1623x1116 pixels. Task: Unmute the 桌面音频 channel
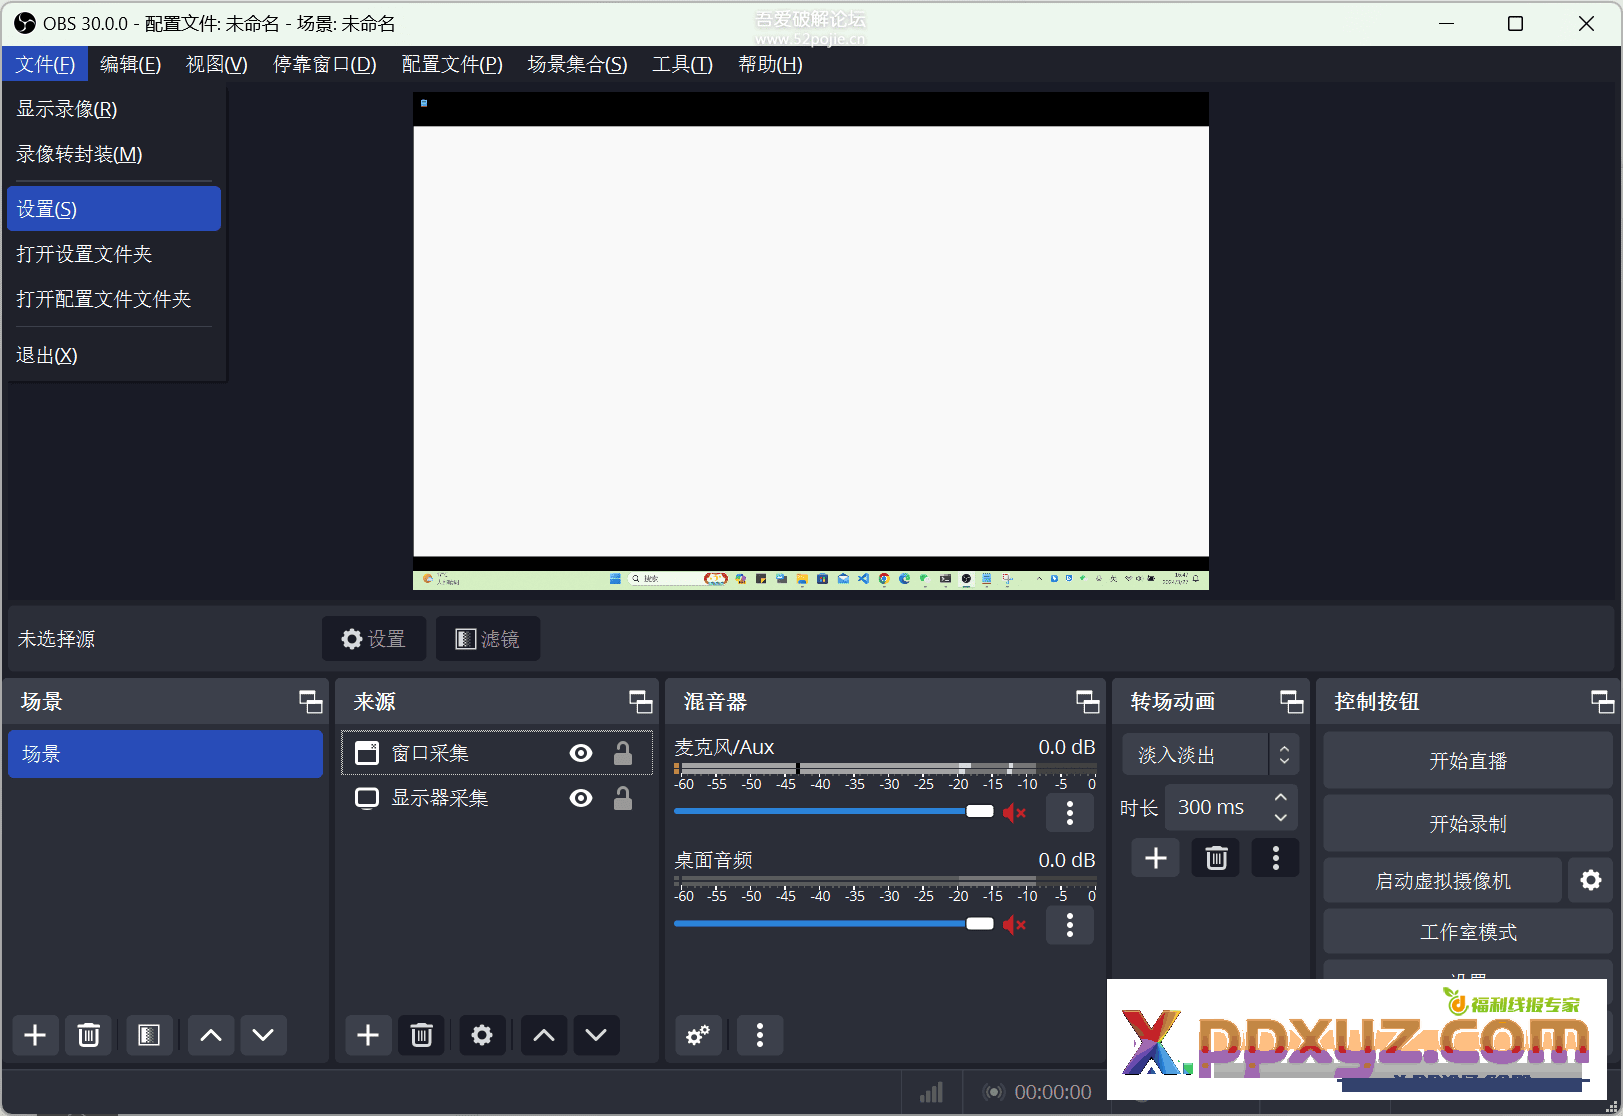tap(1015, 925)
